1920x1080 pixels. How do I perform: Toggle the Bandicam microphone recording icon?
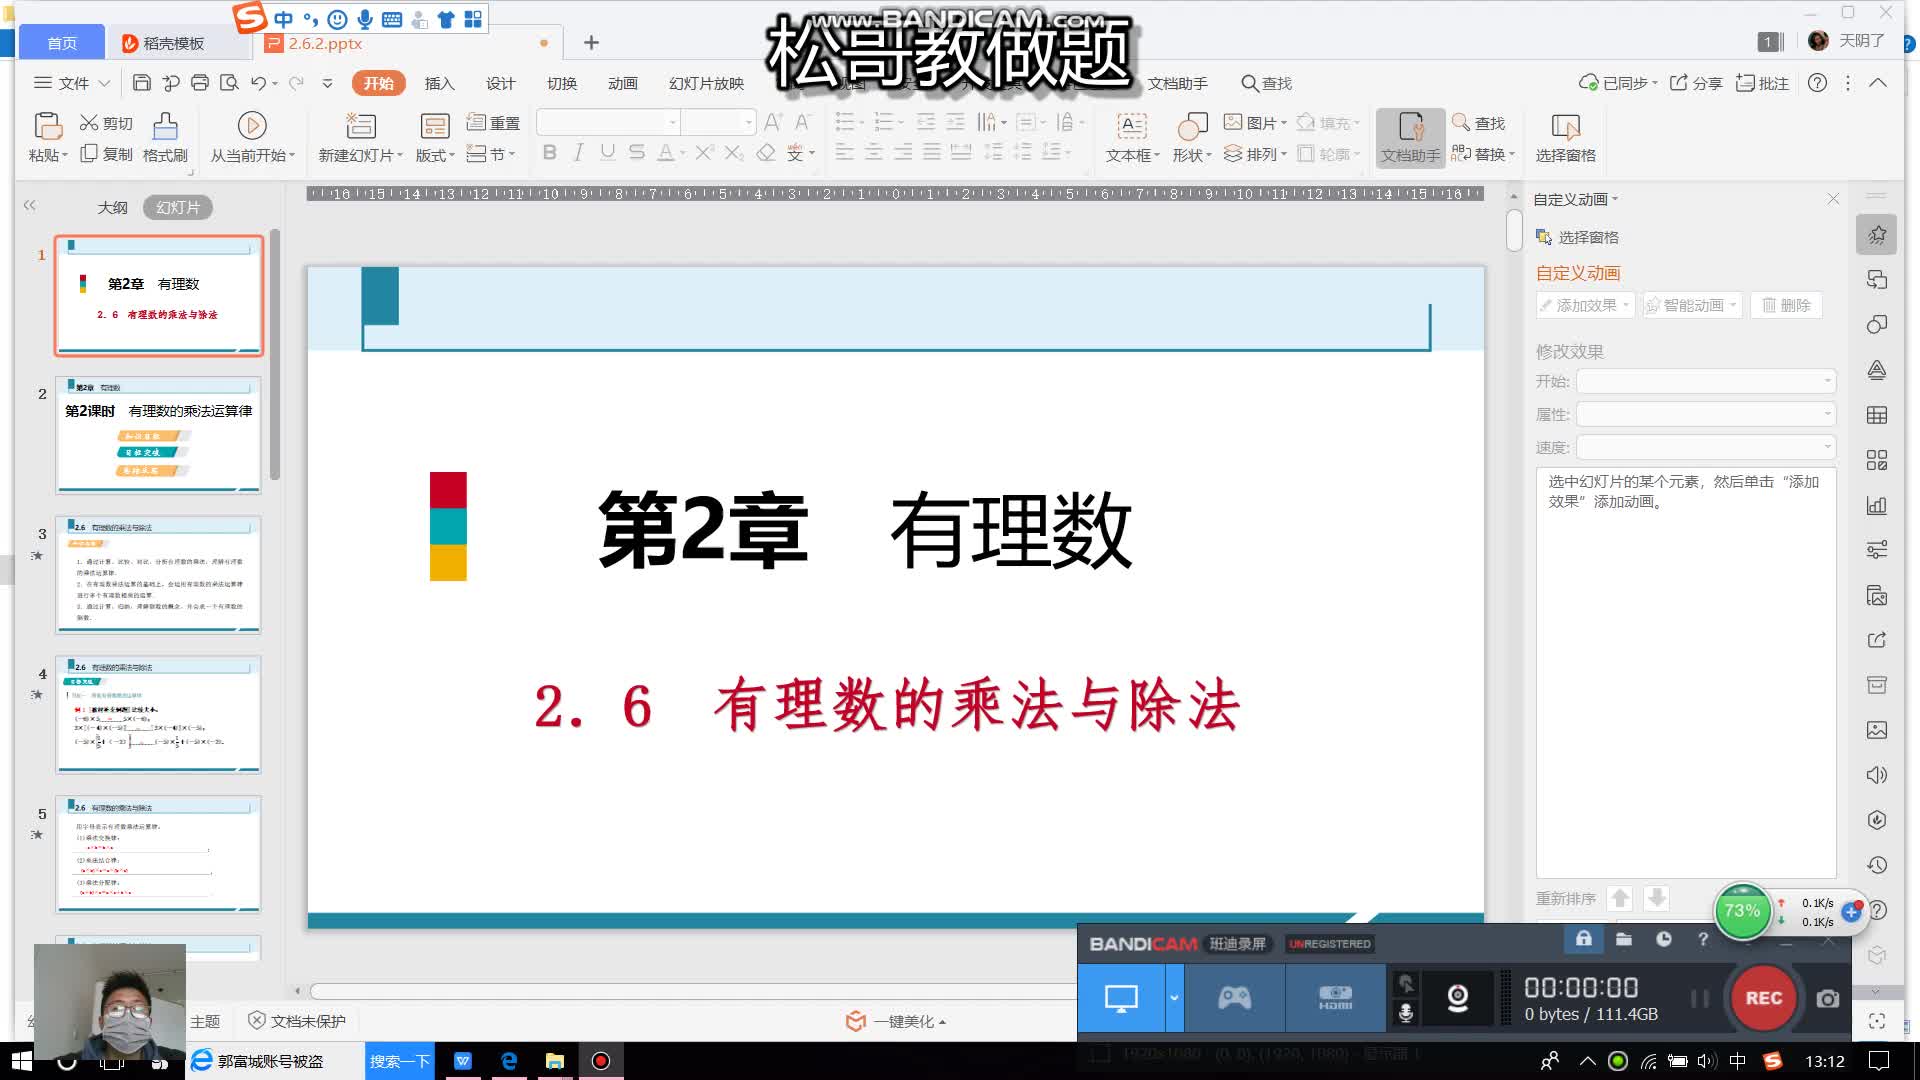pyautogui.click(x=1405, y=1013)
